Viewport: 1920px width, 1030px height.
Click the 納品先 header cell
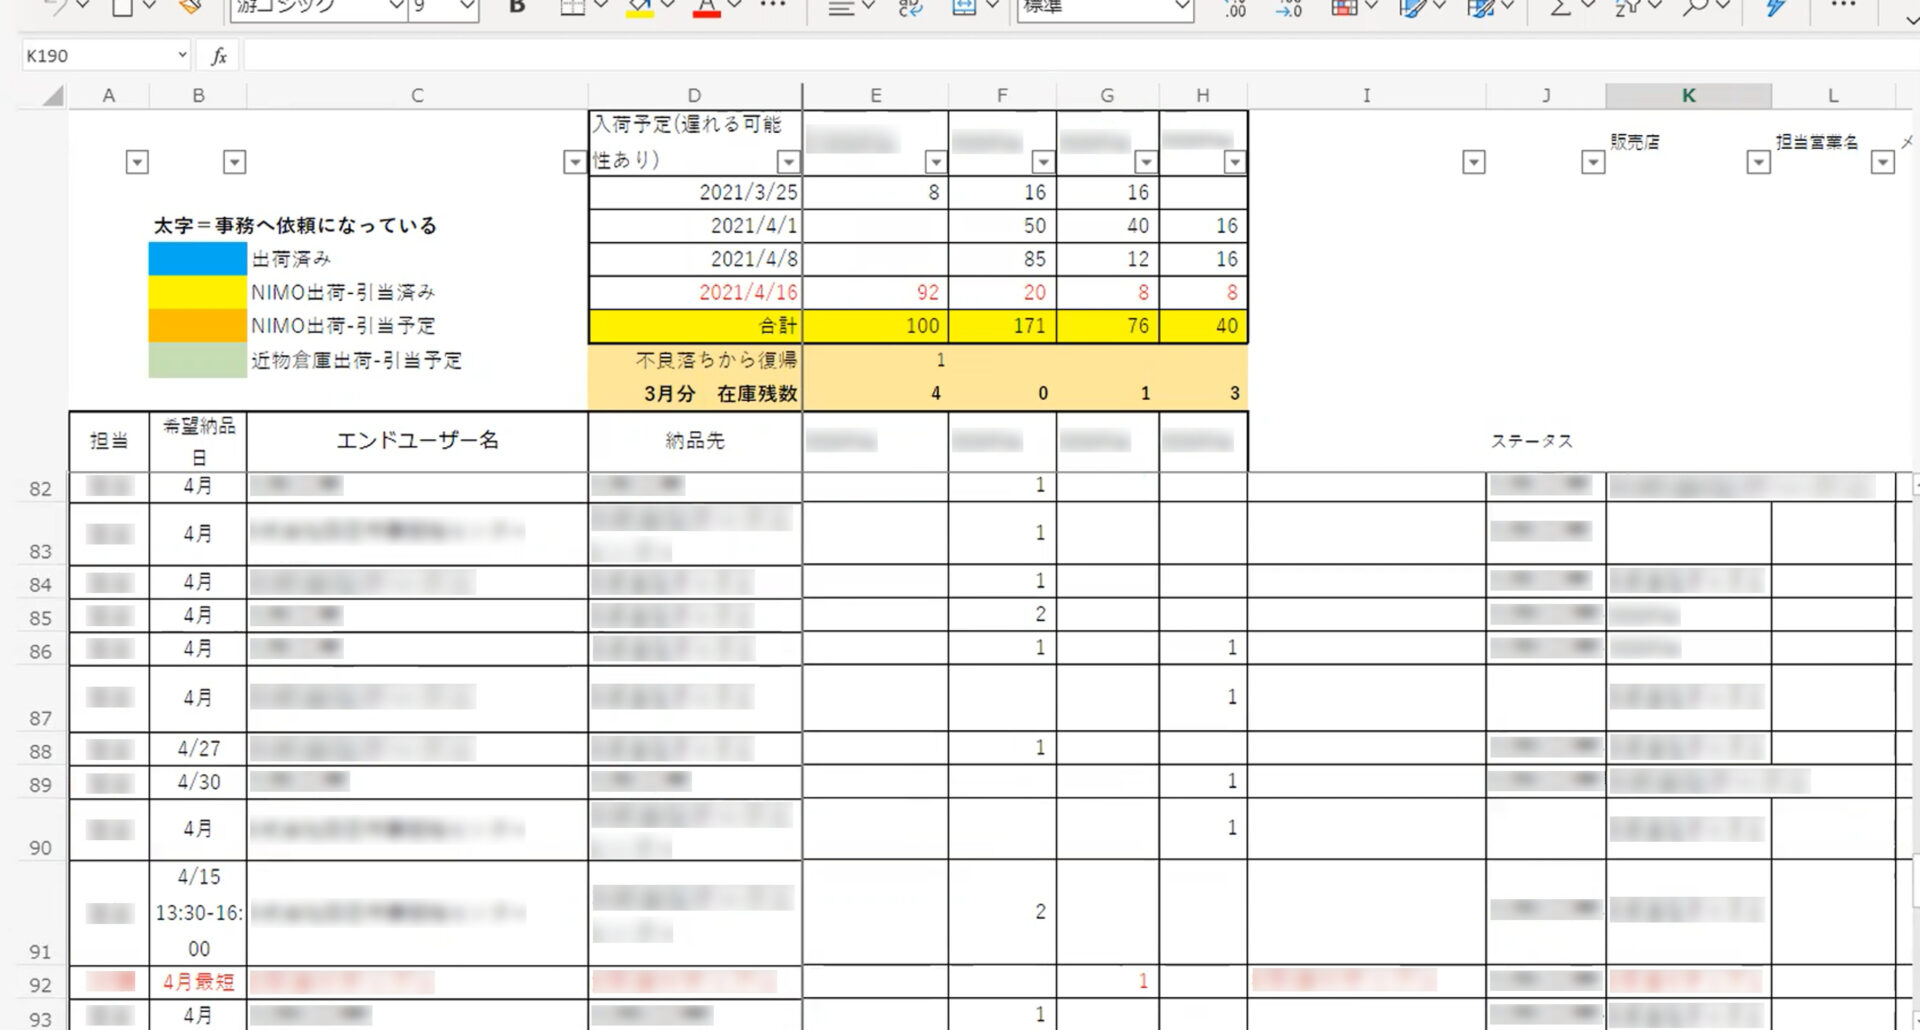[x=695, y=441]
